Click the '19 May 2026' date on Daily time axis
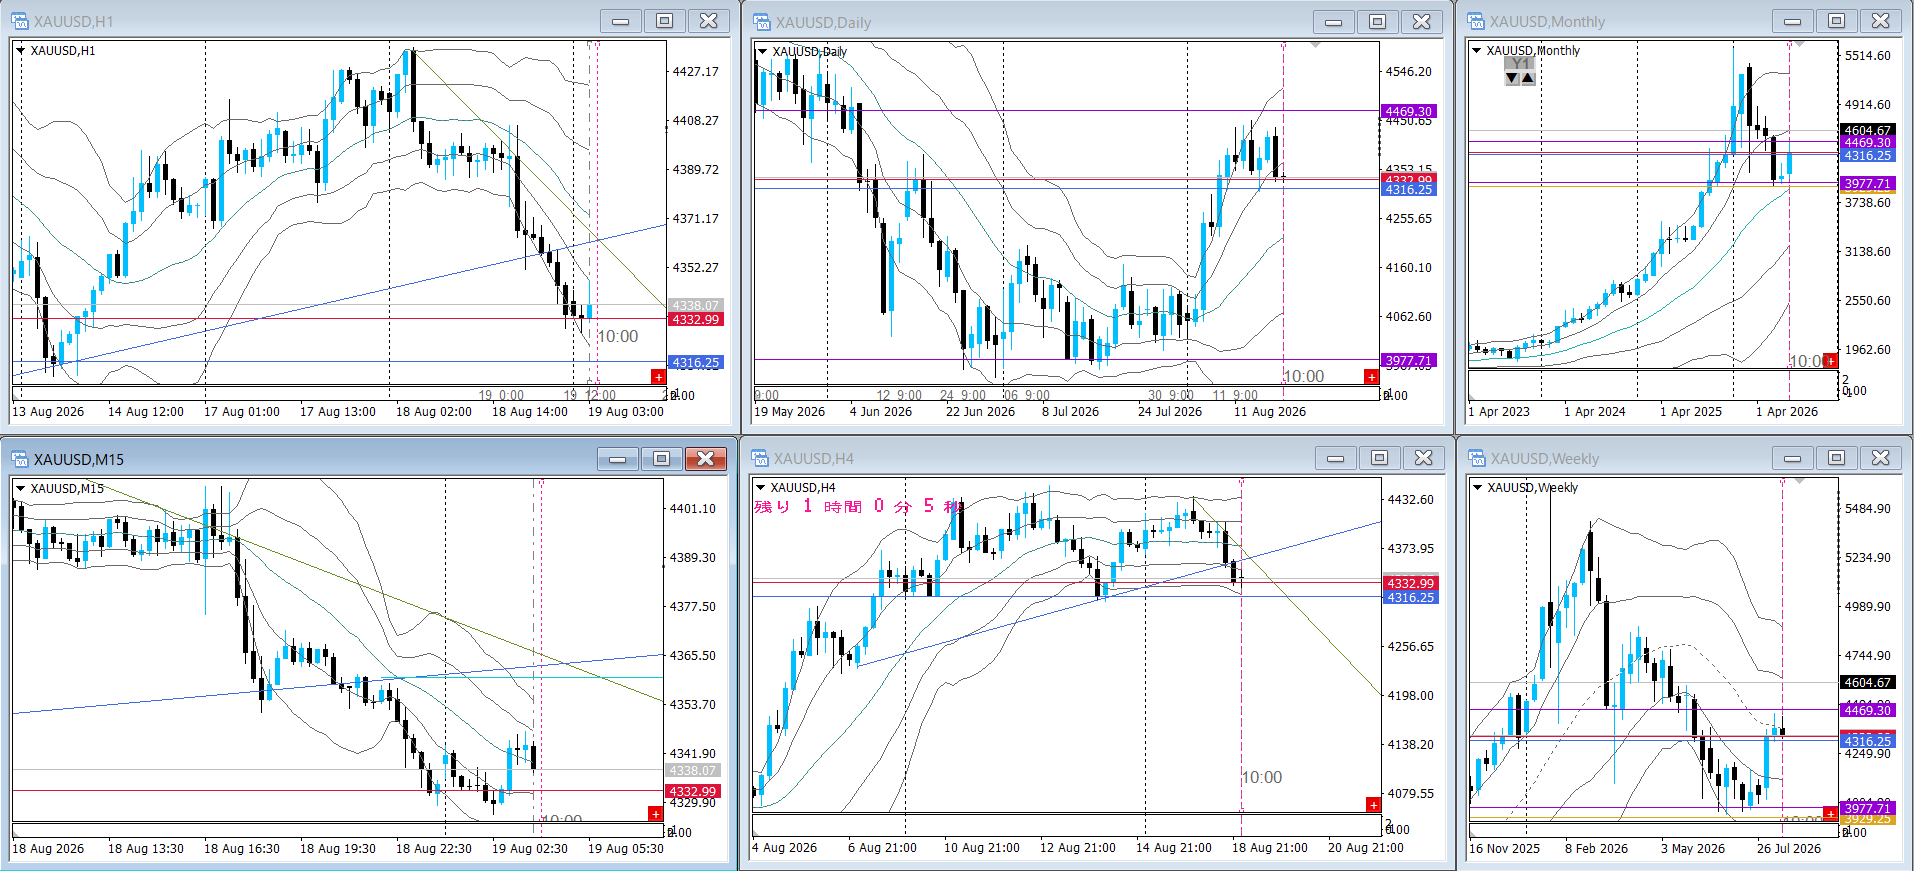Viewport: 1914px width, 871px height. click(790, 412)
